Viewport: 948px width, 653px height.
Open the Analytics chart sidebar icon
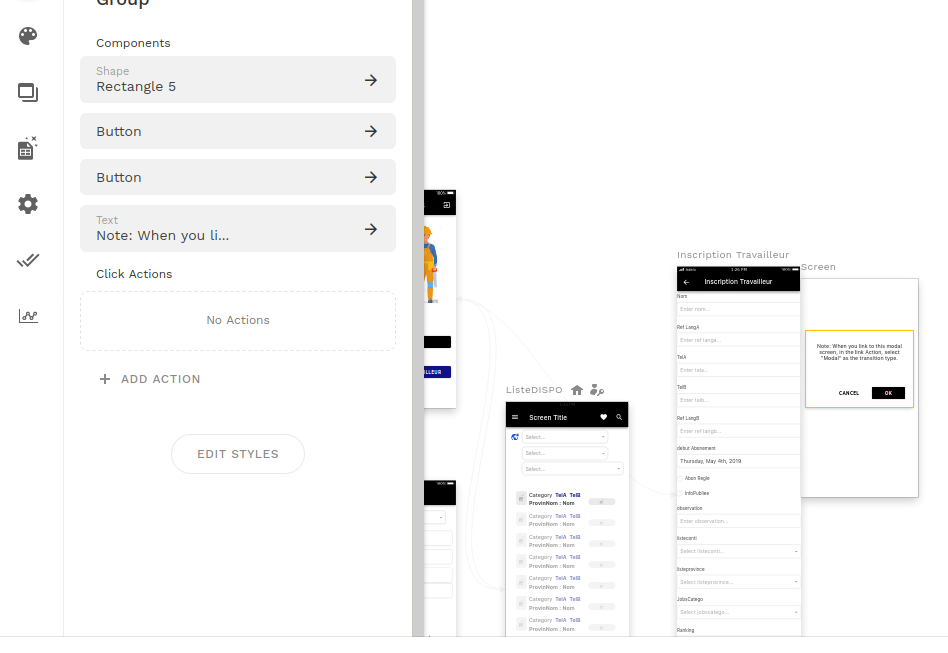(28, 316)
